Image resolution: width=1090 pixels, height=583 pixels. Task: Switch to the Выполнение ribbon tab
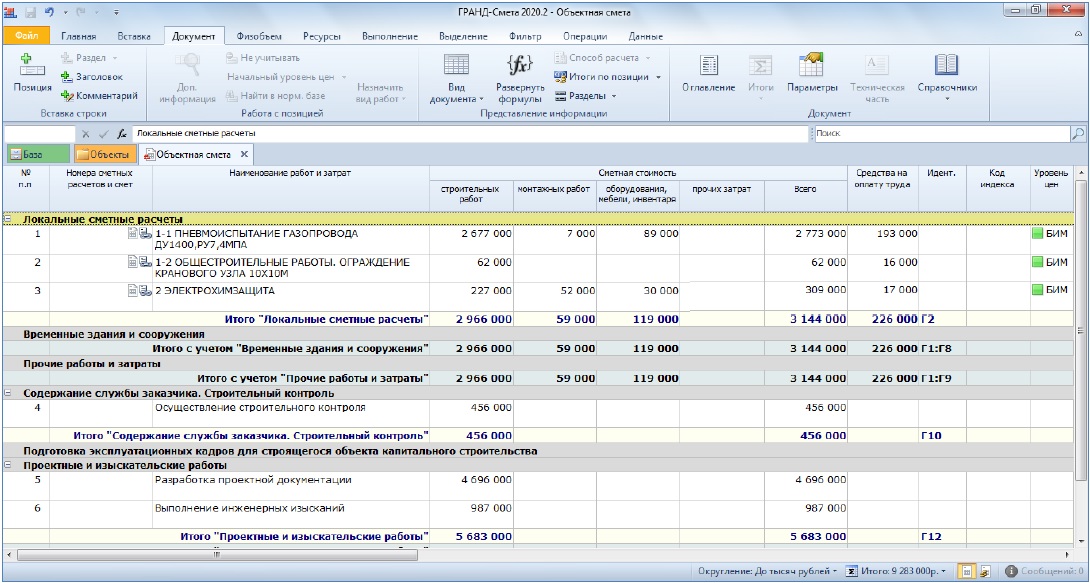[x=390, y=36]
